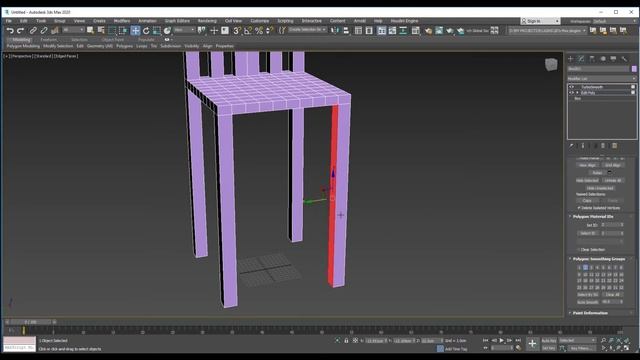Click the timeline time slider
Viewport: 640px width, 360px height.
click(x=31, y=322)
